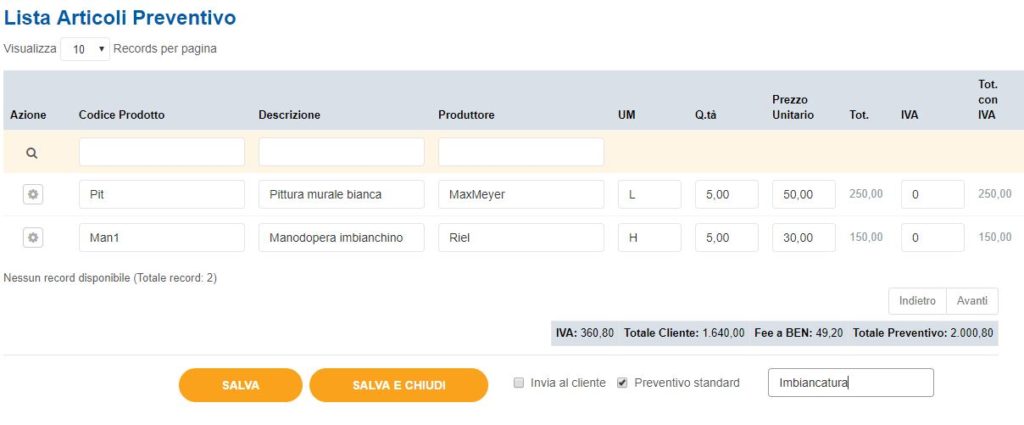This screenshot has width=1024, height=425.
Task: Click the search magnifier icon in filter row
Action: 32,153
